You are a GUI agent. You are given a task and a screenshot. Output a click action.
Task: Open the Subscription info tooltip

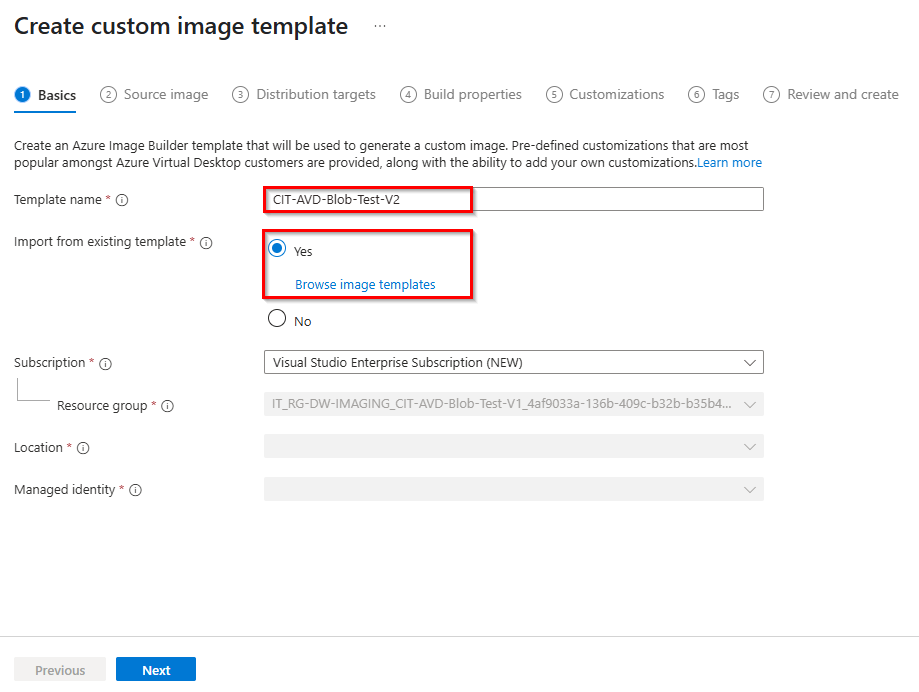(x=105, y=363)
